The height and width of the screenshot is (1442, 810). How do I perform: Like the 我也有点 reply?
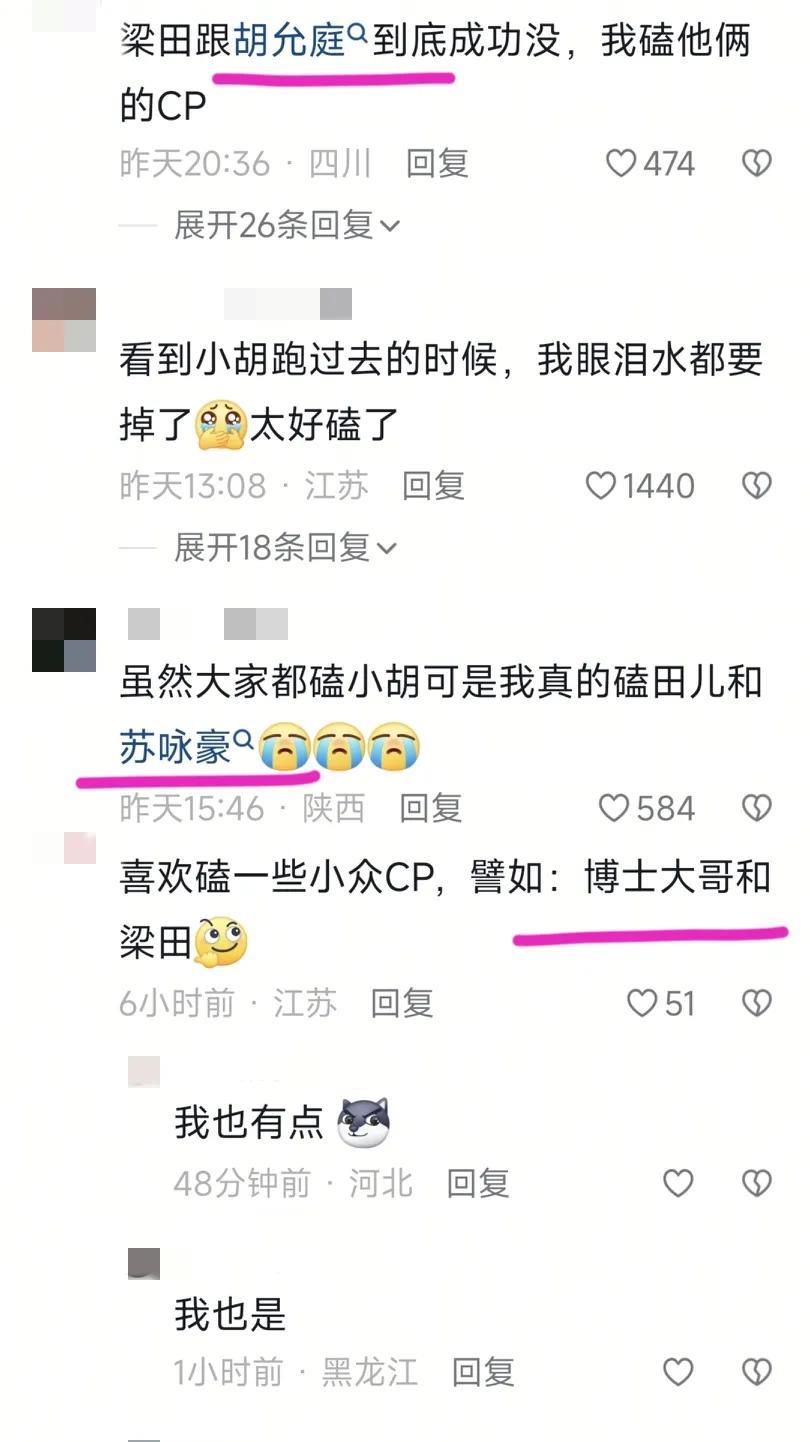point(678,1184)
